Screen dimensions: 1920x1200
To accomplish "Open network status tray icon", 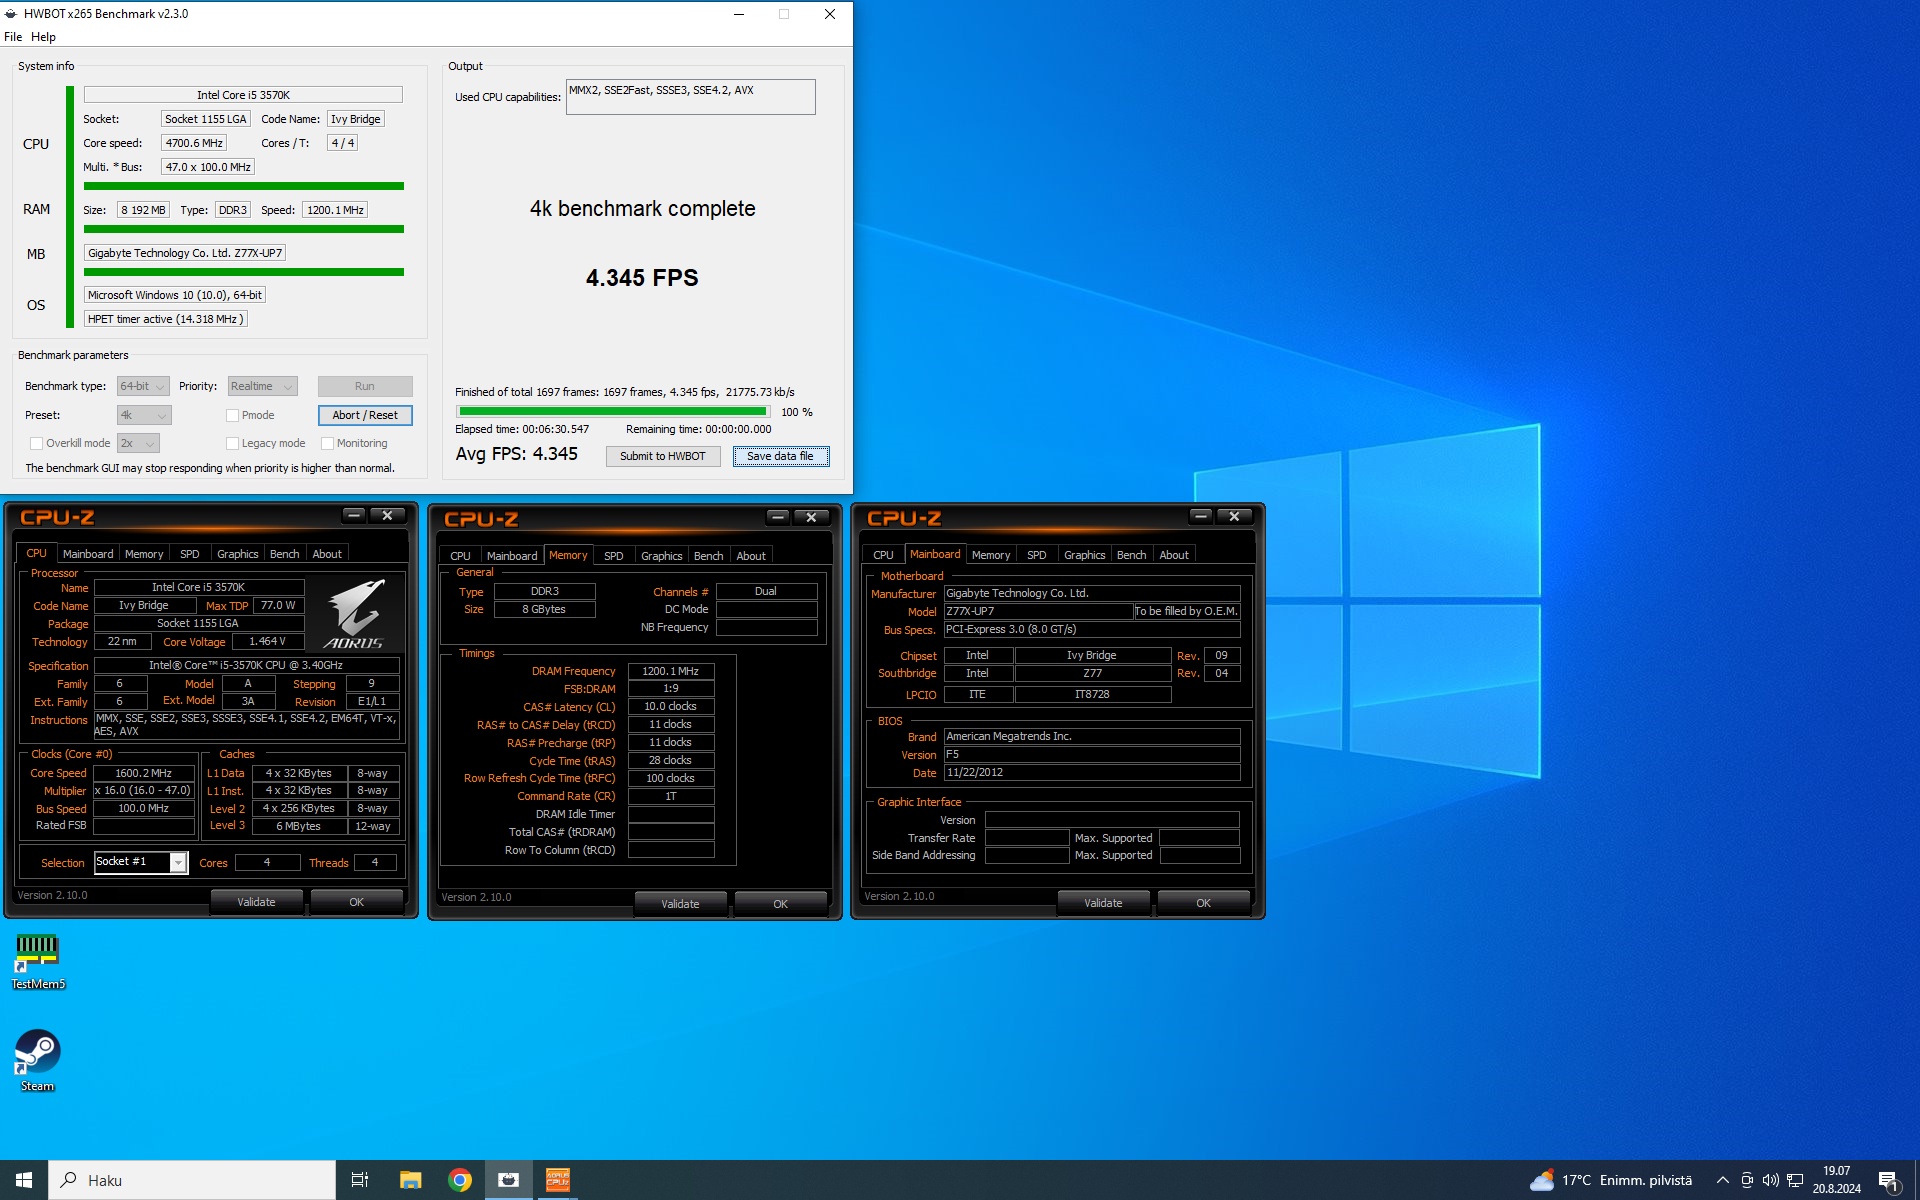I will click(1795, 1180).
